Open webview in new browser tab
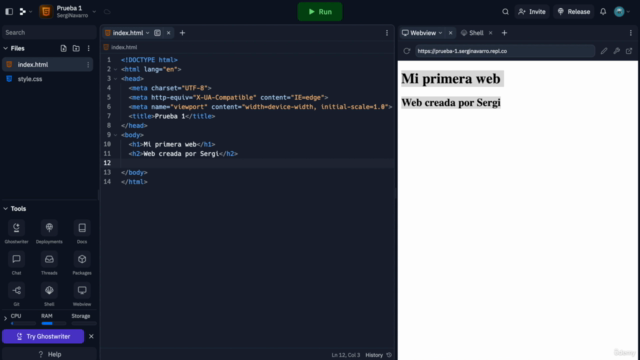Viewport: 640px width, 360px height. tap(629, 51)
